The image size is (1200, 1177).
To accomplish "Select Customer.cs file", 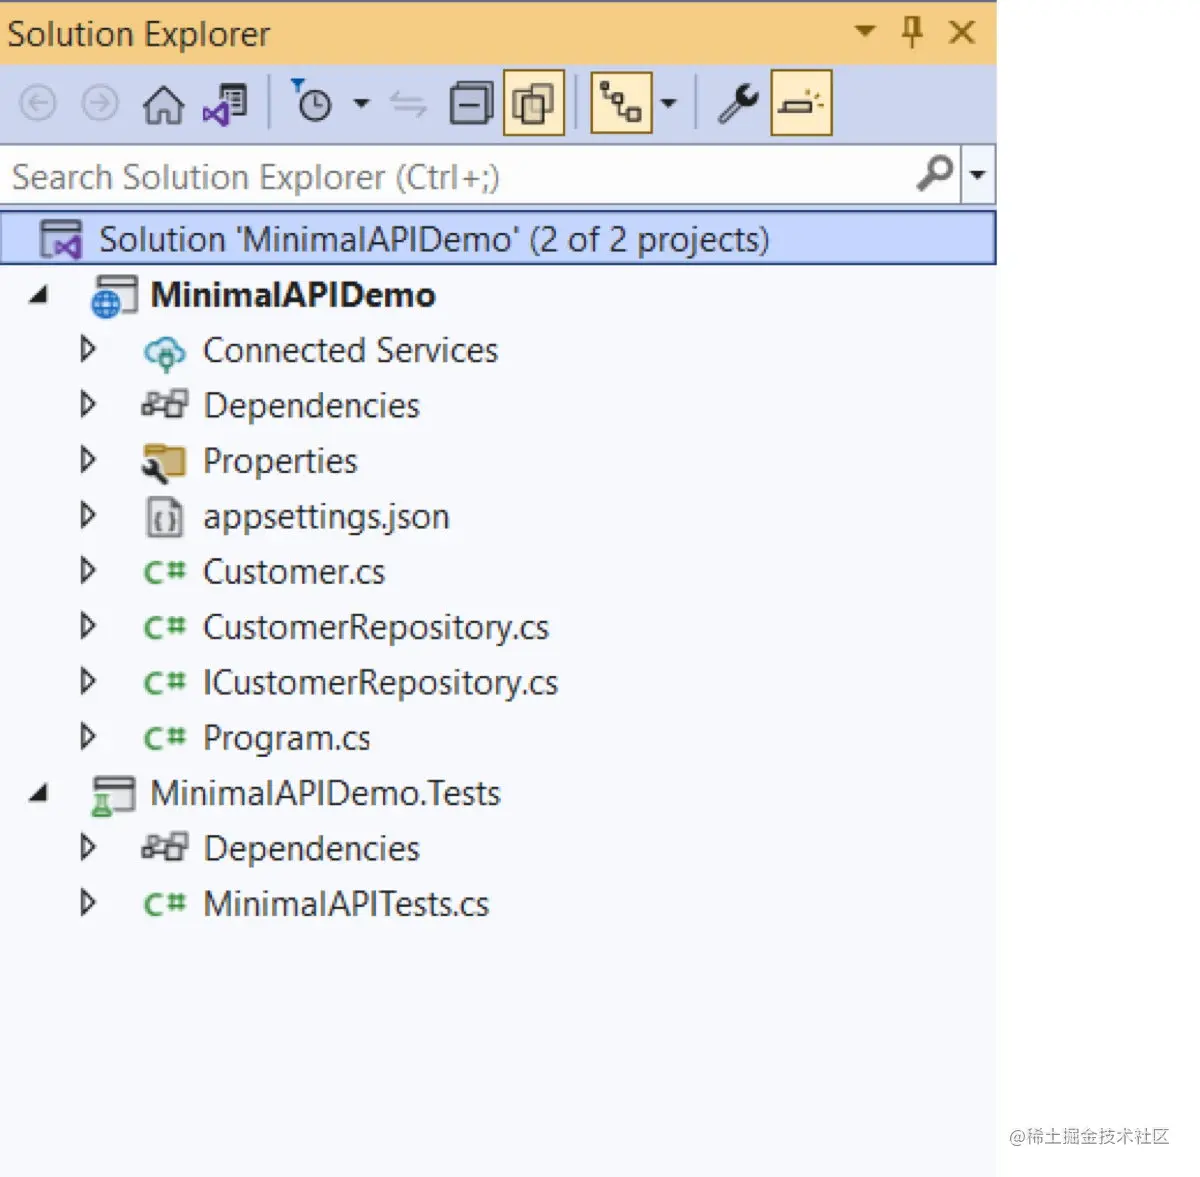I will pyautogui.click(x=294, y=572).
